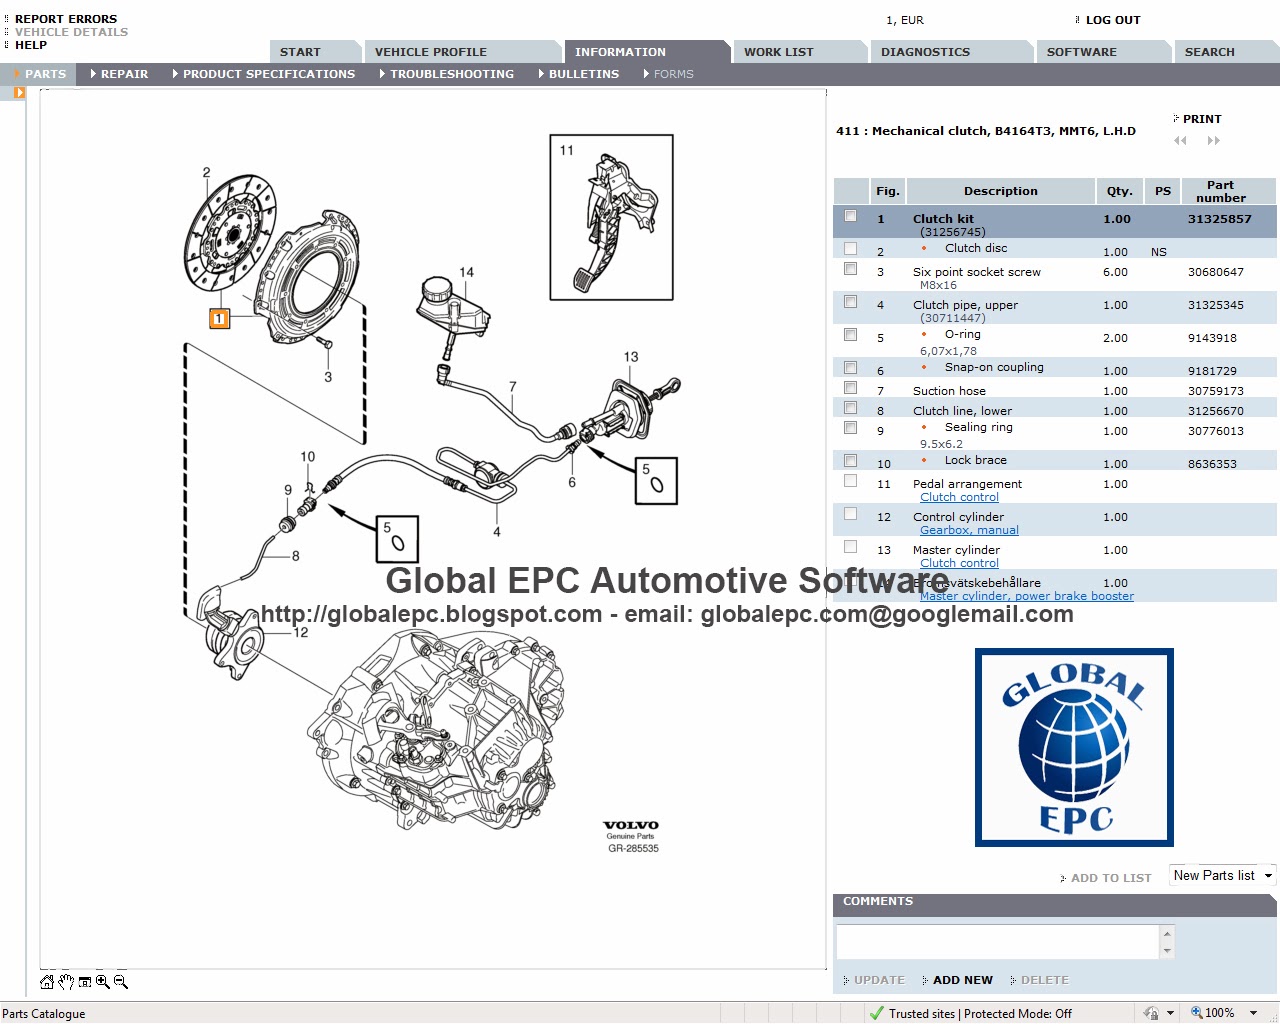Viewport: 1280px width, 1024px height.
Task: Click ADD TO LIST button
Action: coord(1111,878)
